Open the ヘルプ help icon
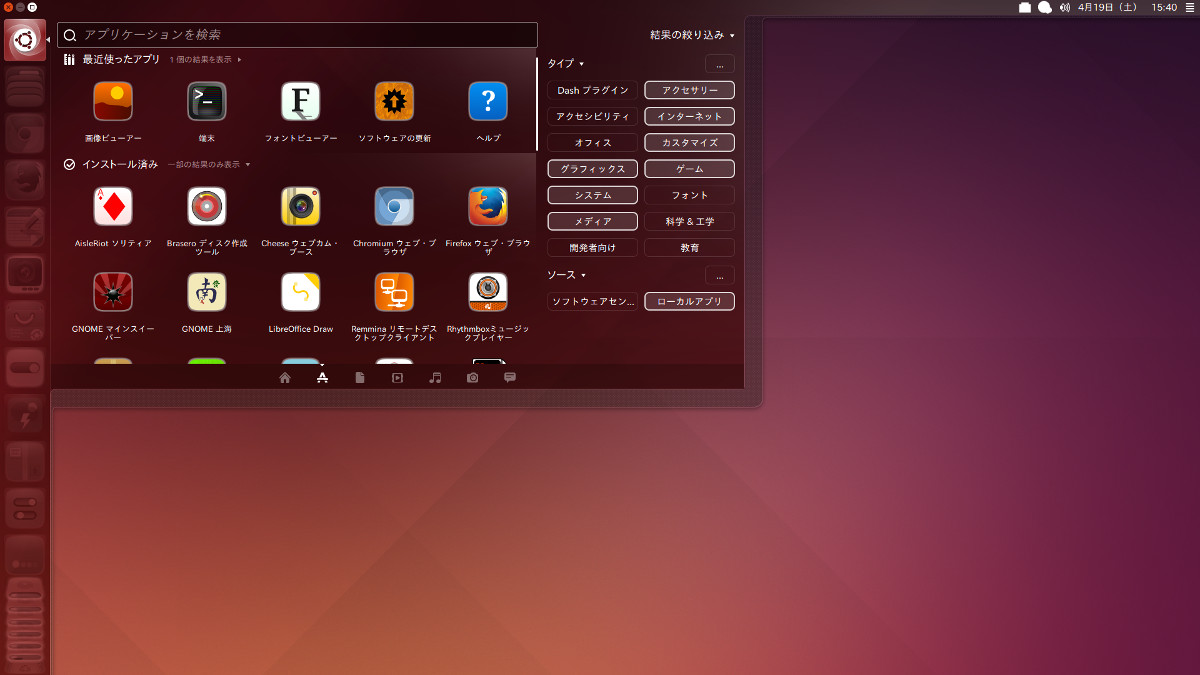Image resolution: width=1200 pixels, height=675 pixels. 488,101
